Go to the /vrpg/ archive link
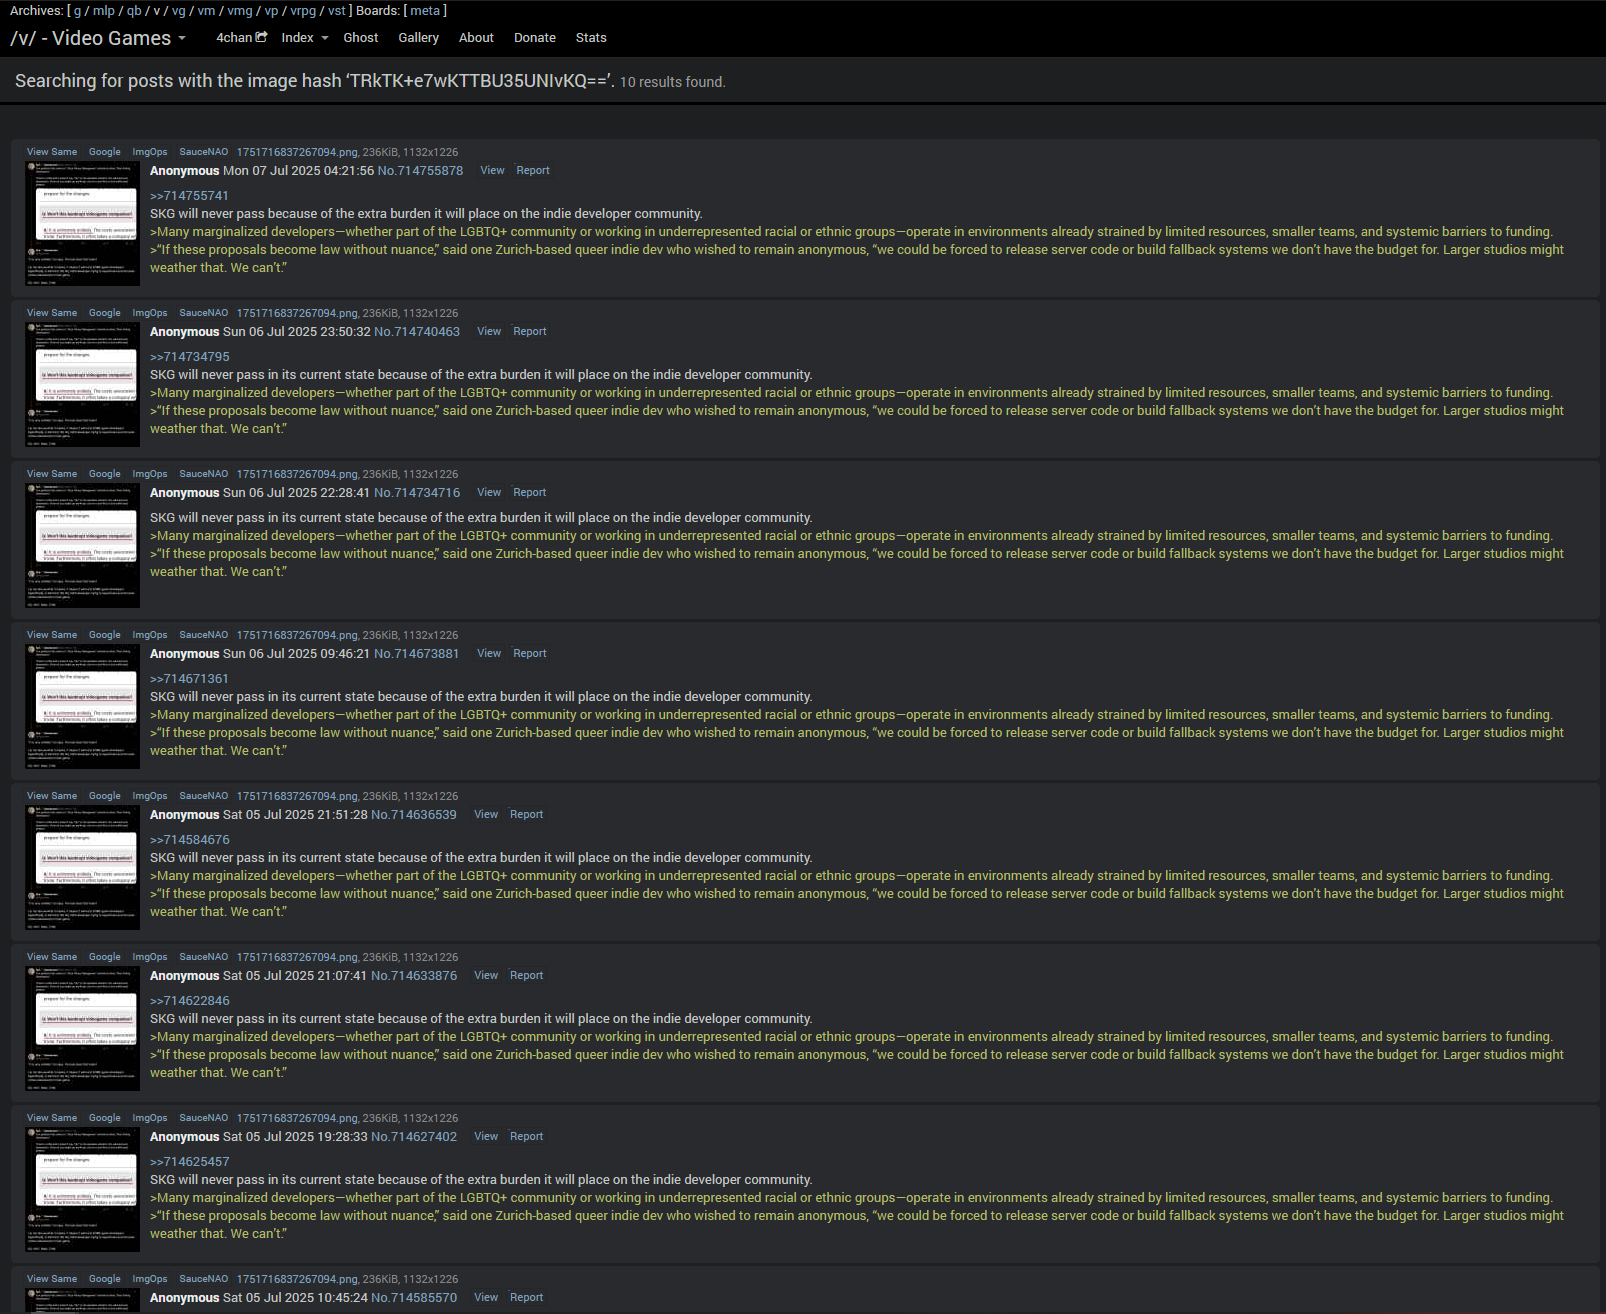The height and width of the screenshot is (1314, 1606). (304, 11)
